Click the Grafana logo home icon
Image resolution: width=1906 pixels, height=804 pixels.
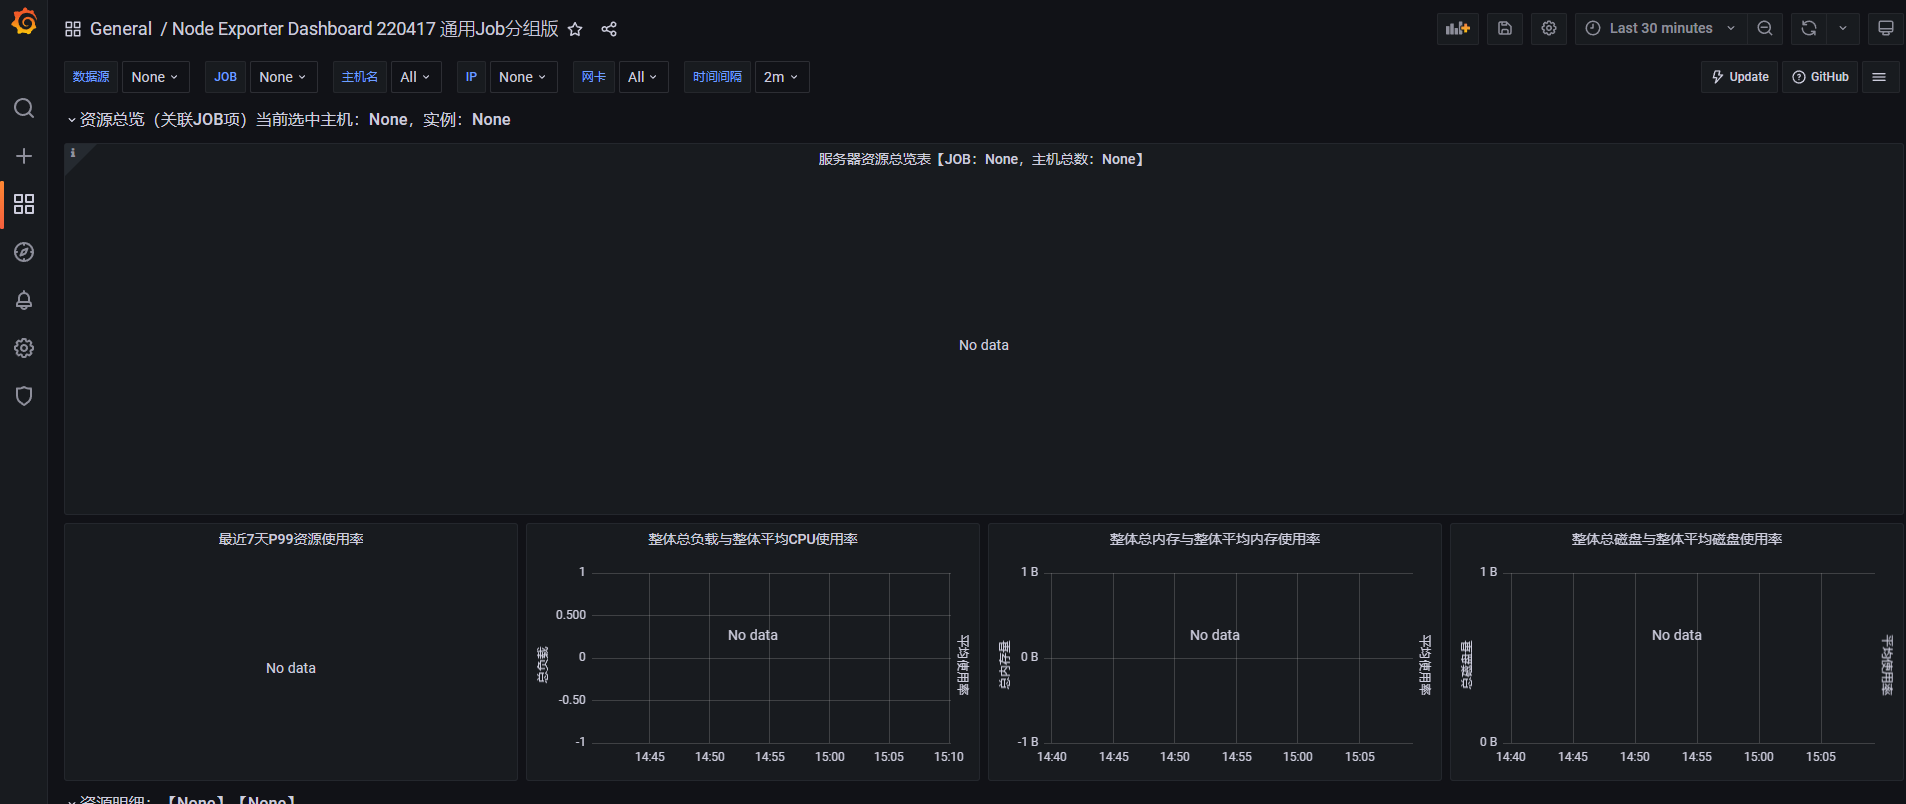point(24,22)
